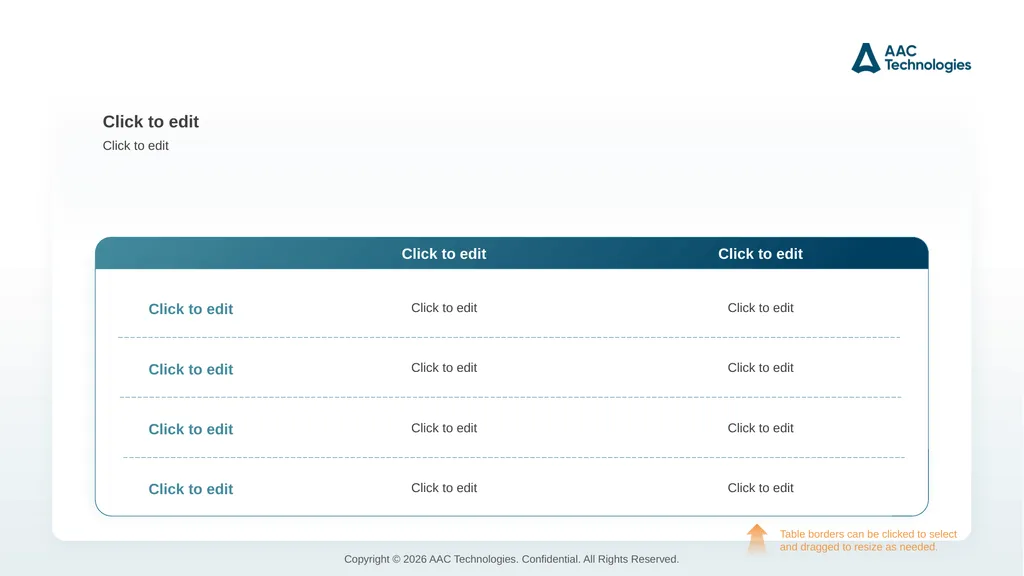
Task: Select the orange 'Table borders can be clicked' note
Action: (x=868, y=541)
